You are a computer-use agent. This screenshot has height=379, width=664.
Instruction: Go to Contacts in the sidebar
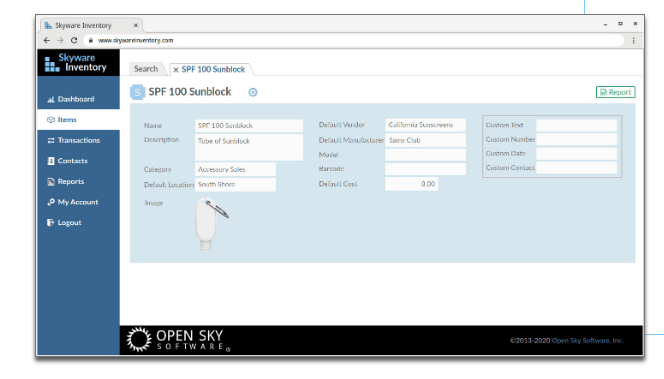[x=78, y=161]
